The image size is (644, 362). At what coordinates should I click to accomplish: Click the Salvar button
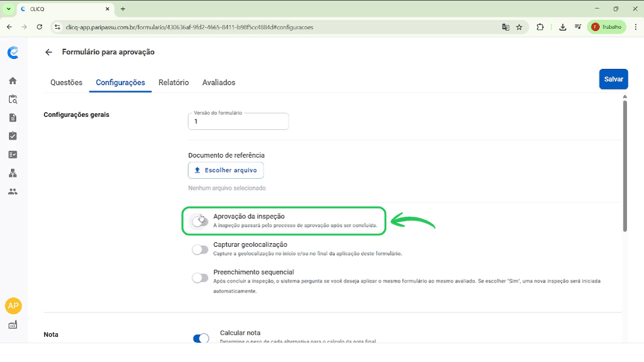pyautogui.click(x=613, y=79)
